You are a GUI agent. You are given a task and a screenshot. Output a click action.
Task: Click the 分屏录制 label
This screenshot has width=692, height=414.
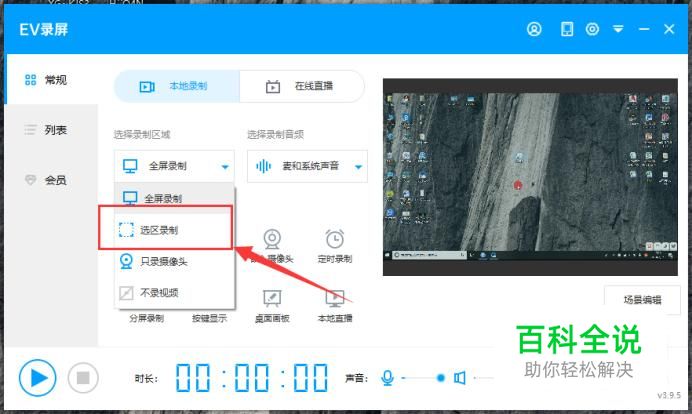(x=147, y=318)
